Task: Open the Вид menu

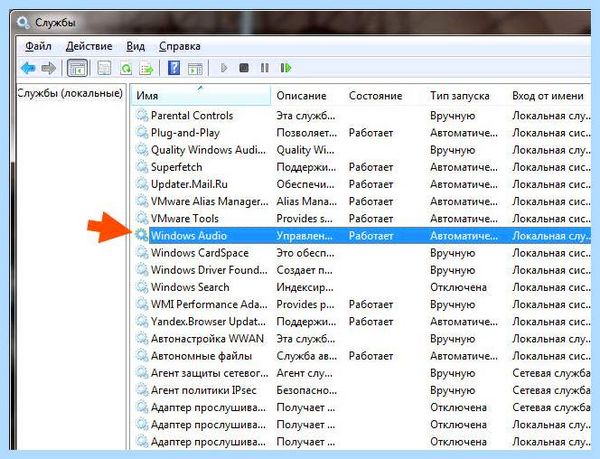Action: pos(135,46)
